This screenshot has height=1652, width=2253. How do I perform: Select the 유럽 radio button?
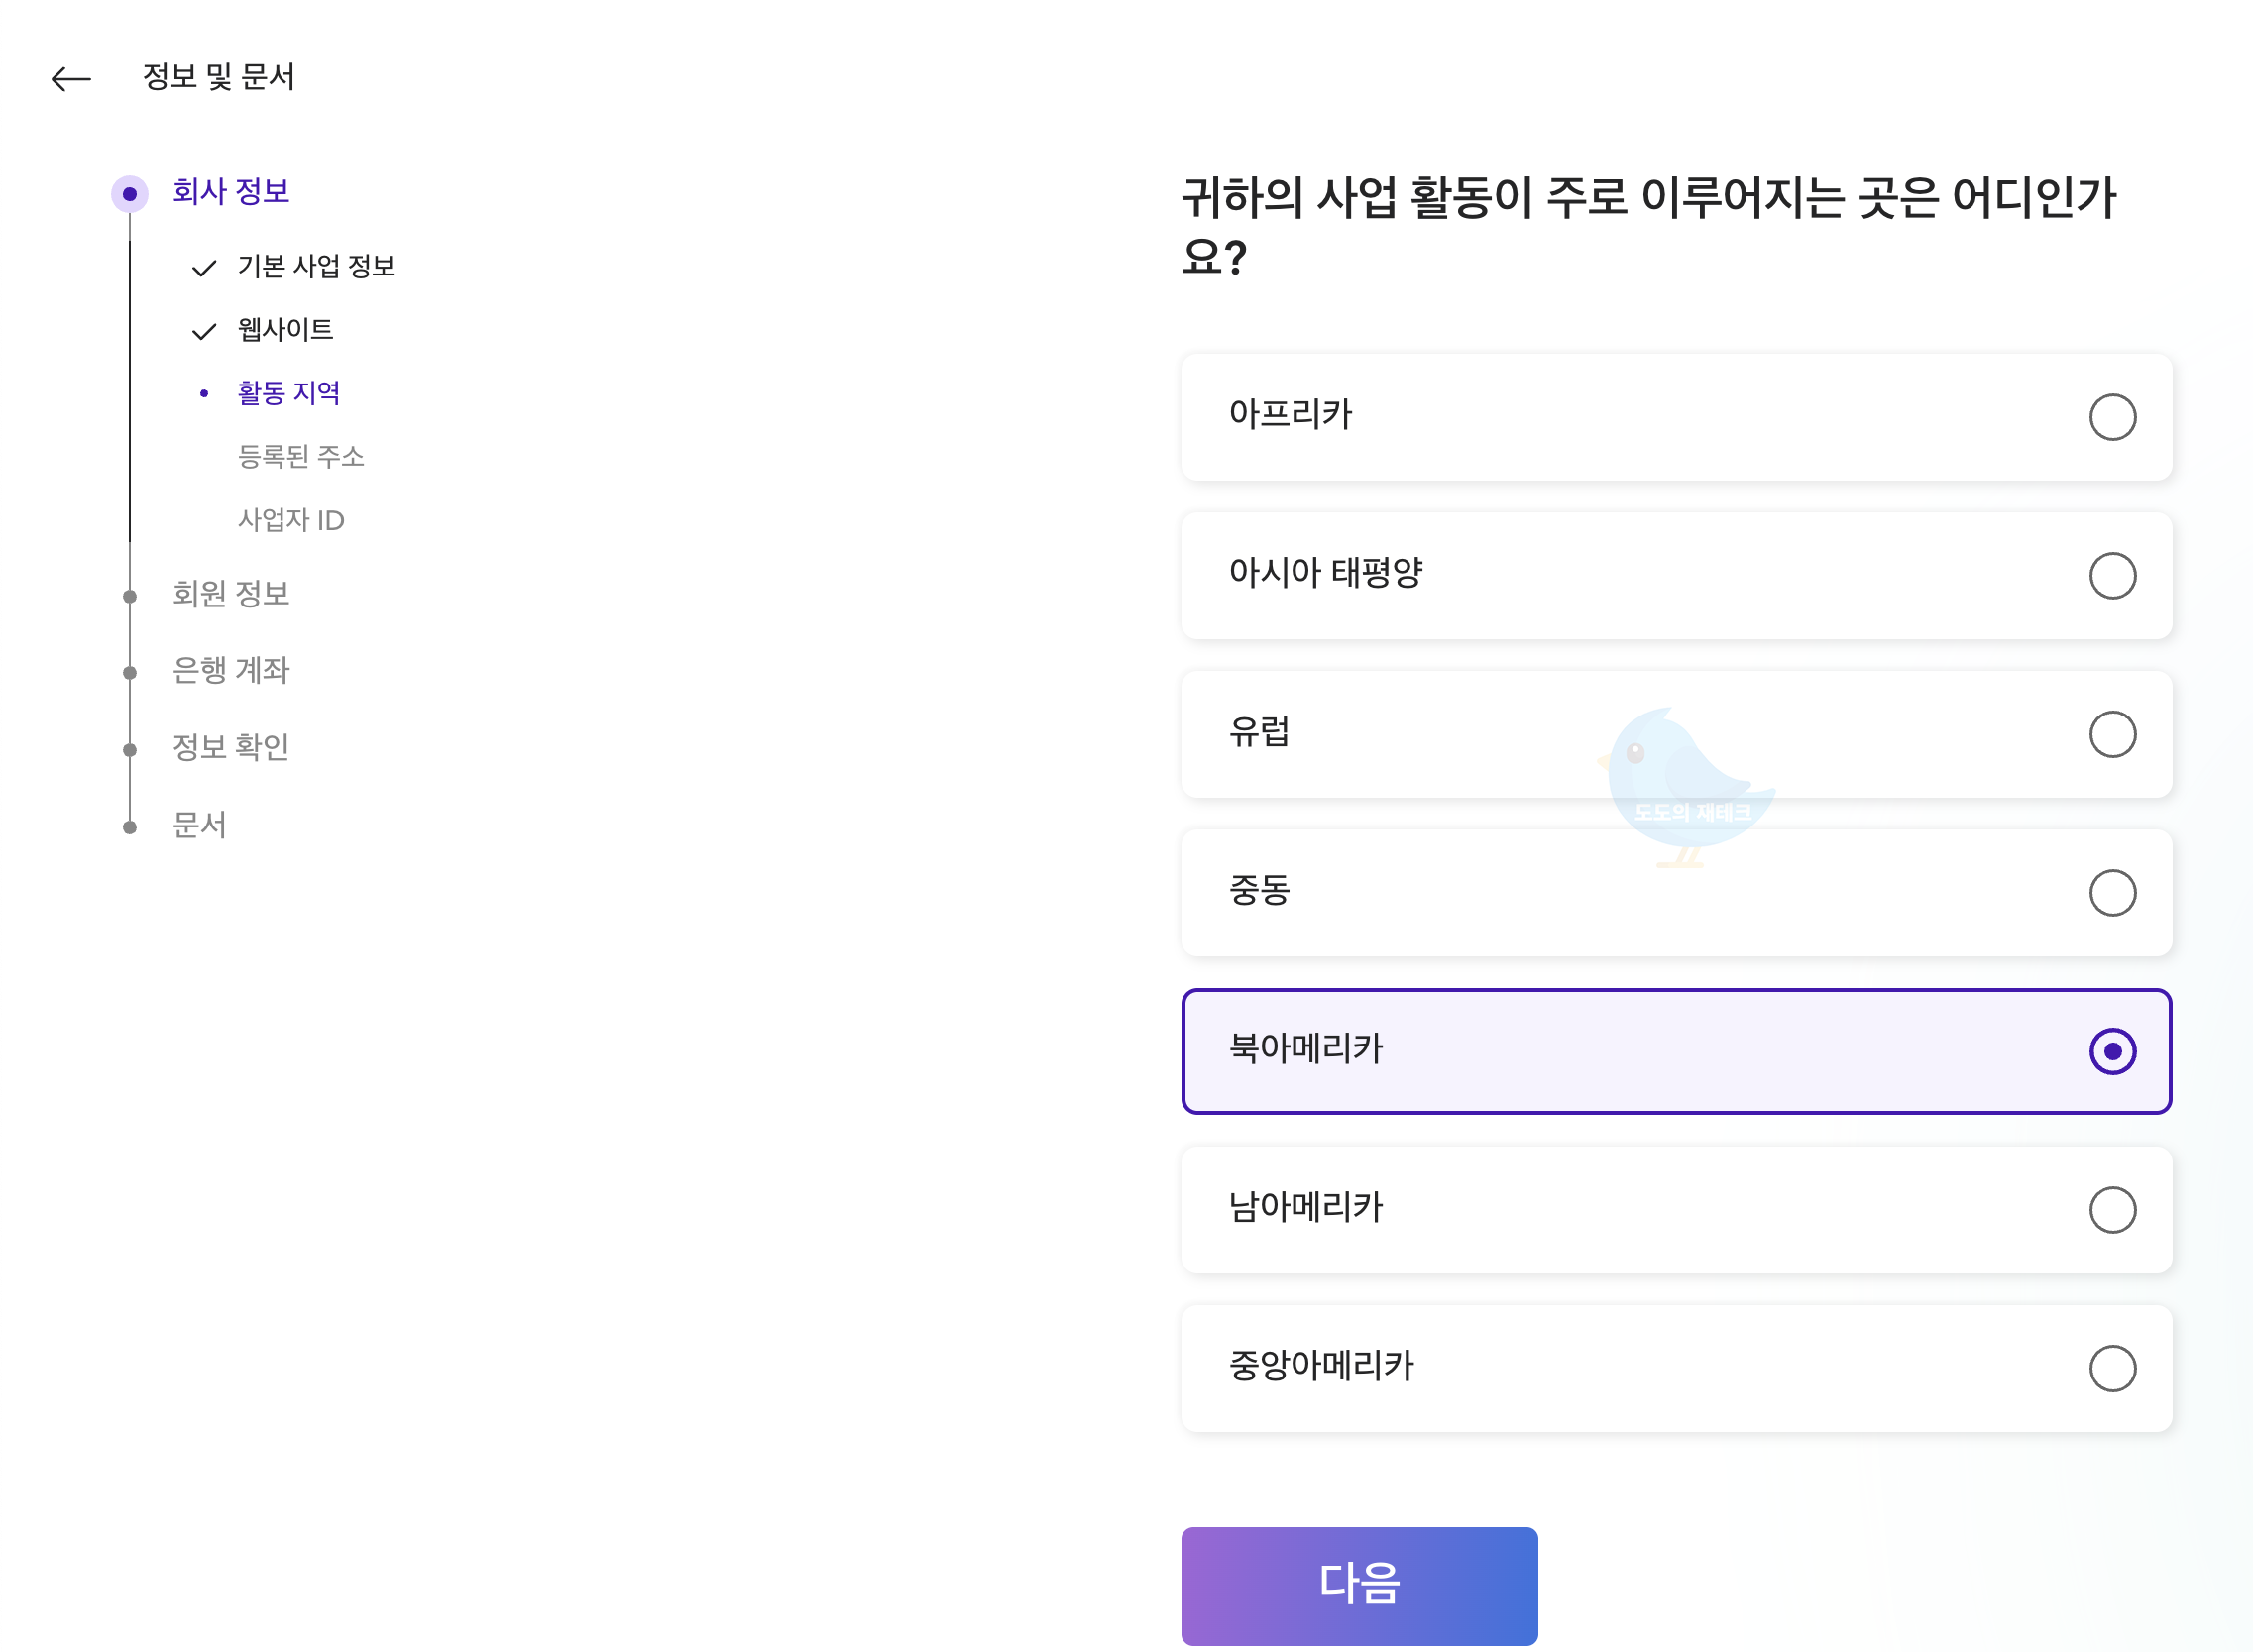[2113, 734]
